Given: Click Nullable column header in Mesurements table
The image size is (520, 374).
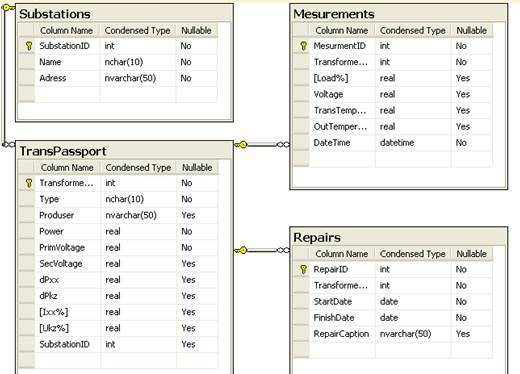Looking at the screenshot, I should point(472,30).
